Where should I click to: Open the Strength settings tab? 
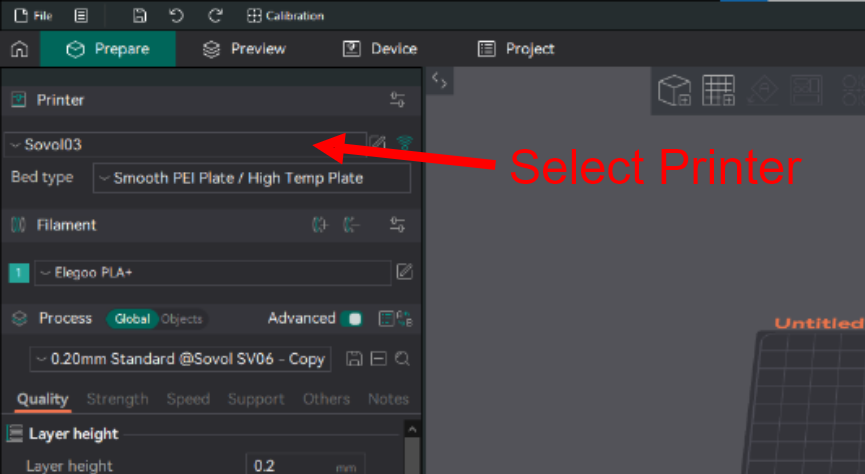click(117, 399)
